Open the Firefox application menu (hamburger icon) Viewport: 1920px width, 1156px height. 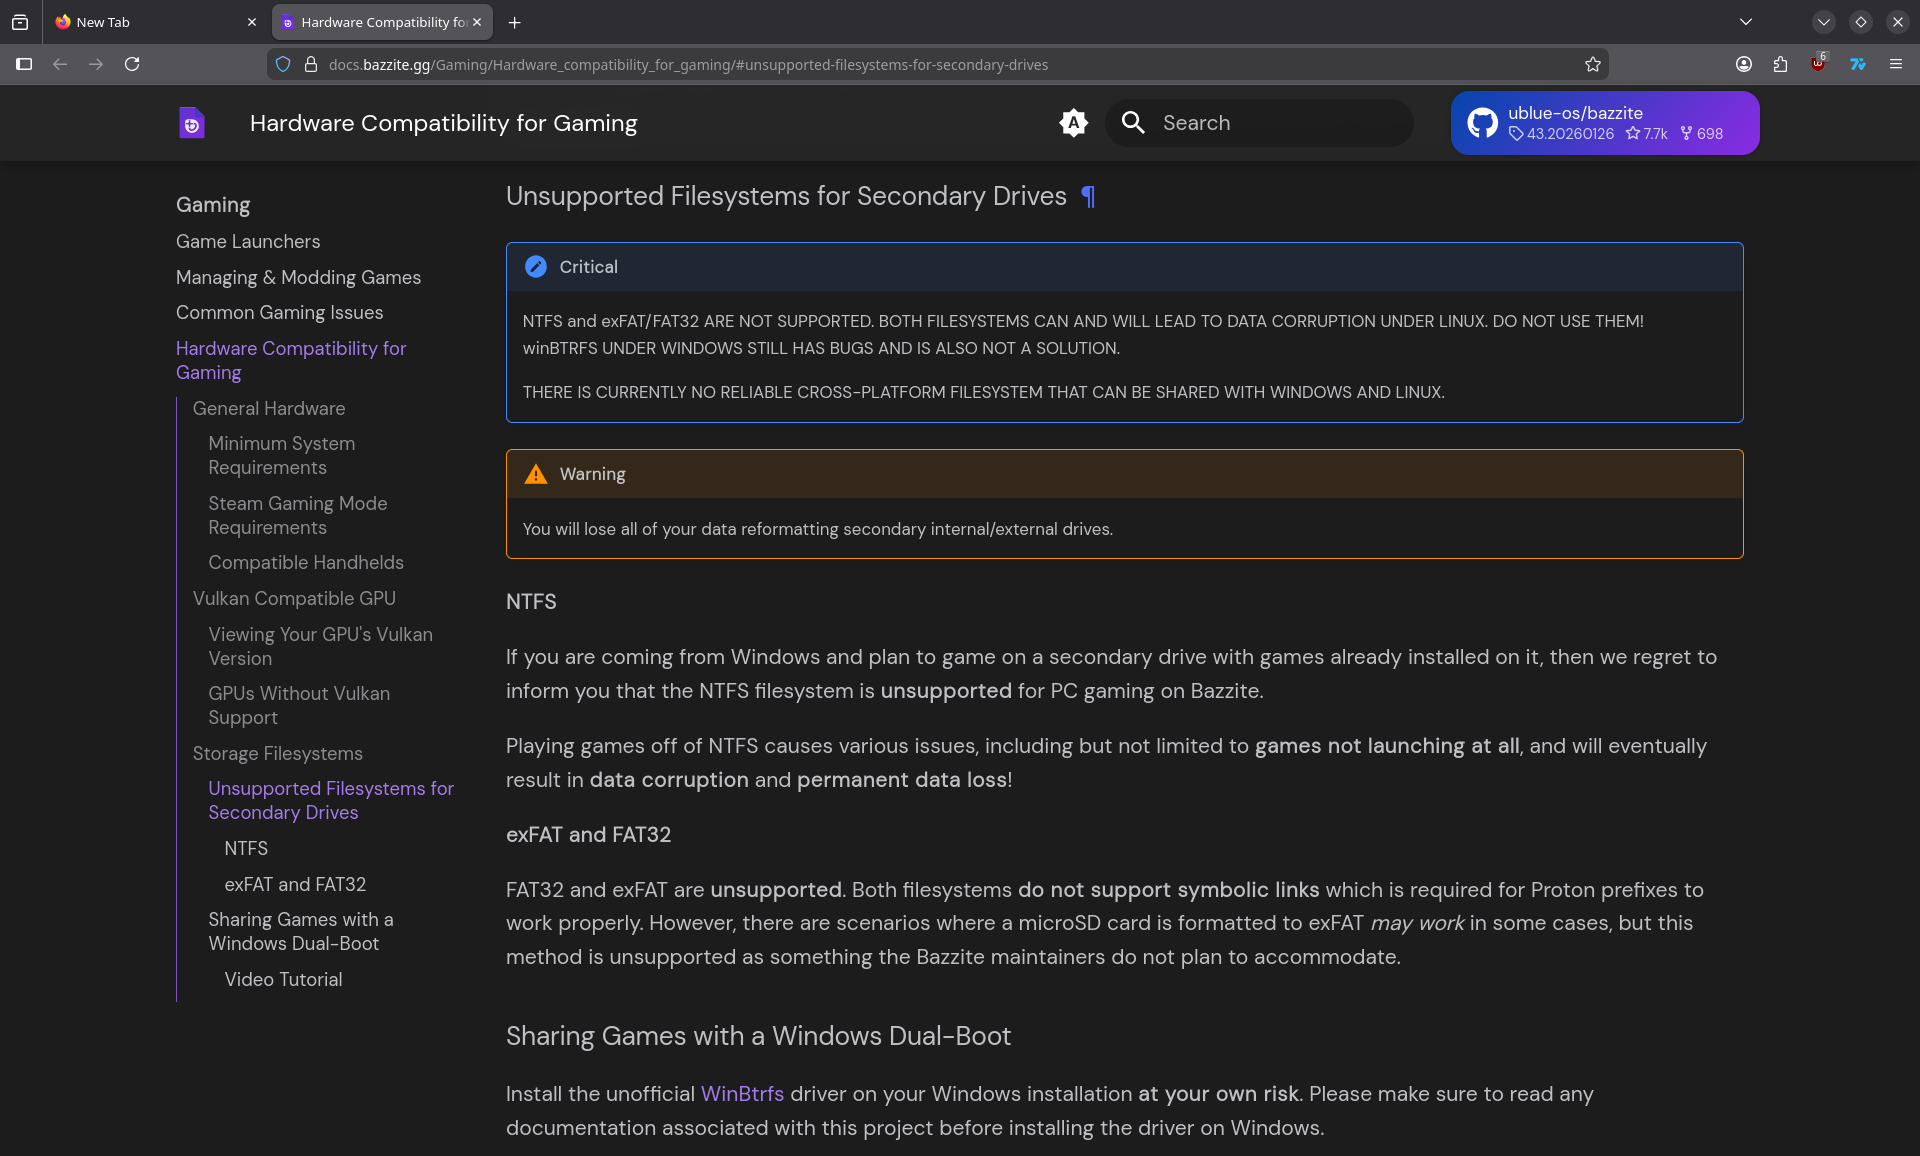tap(1896, 64)
